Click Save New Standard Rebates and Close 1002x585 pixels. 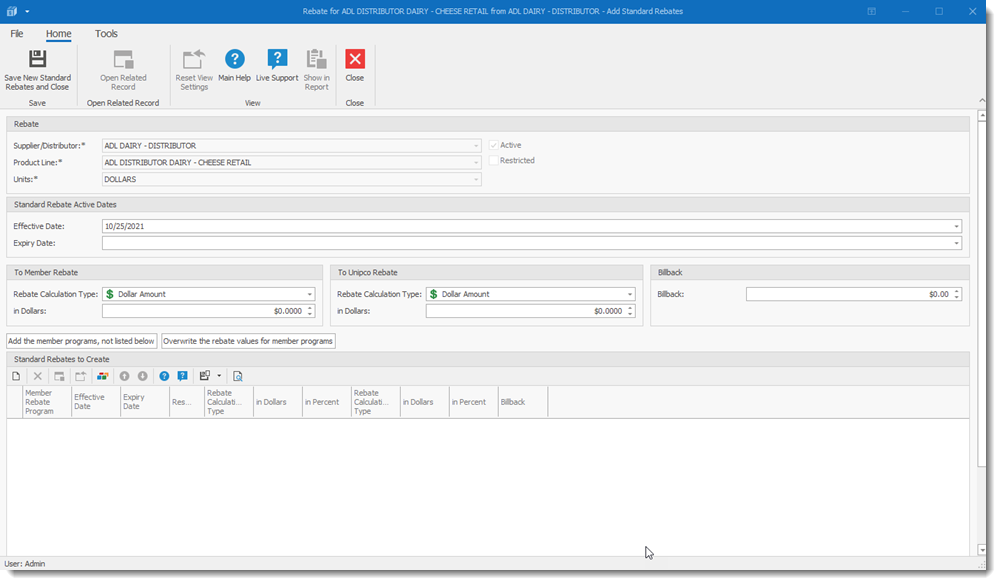(x=37, y=68)
